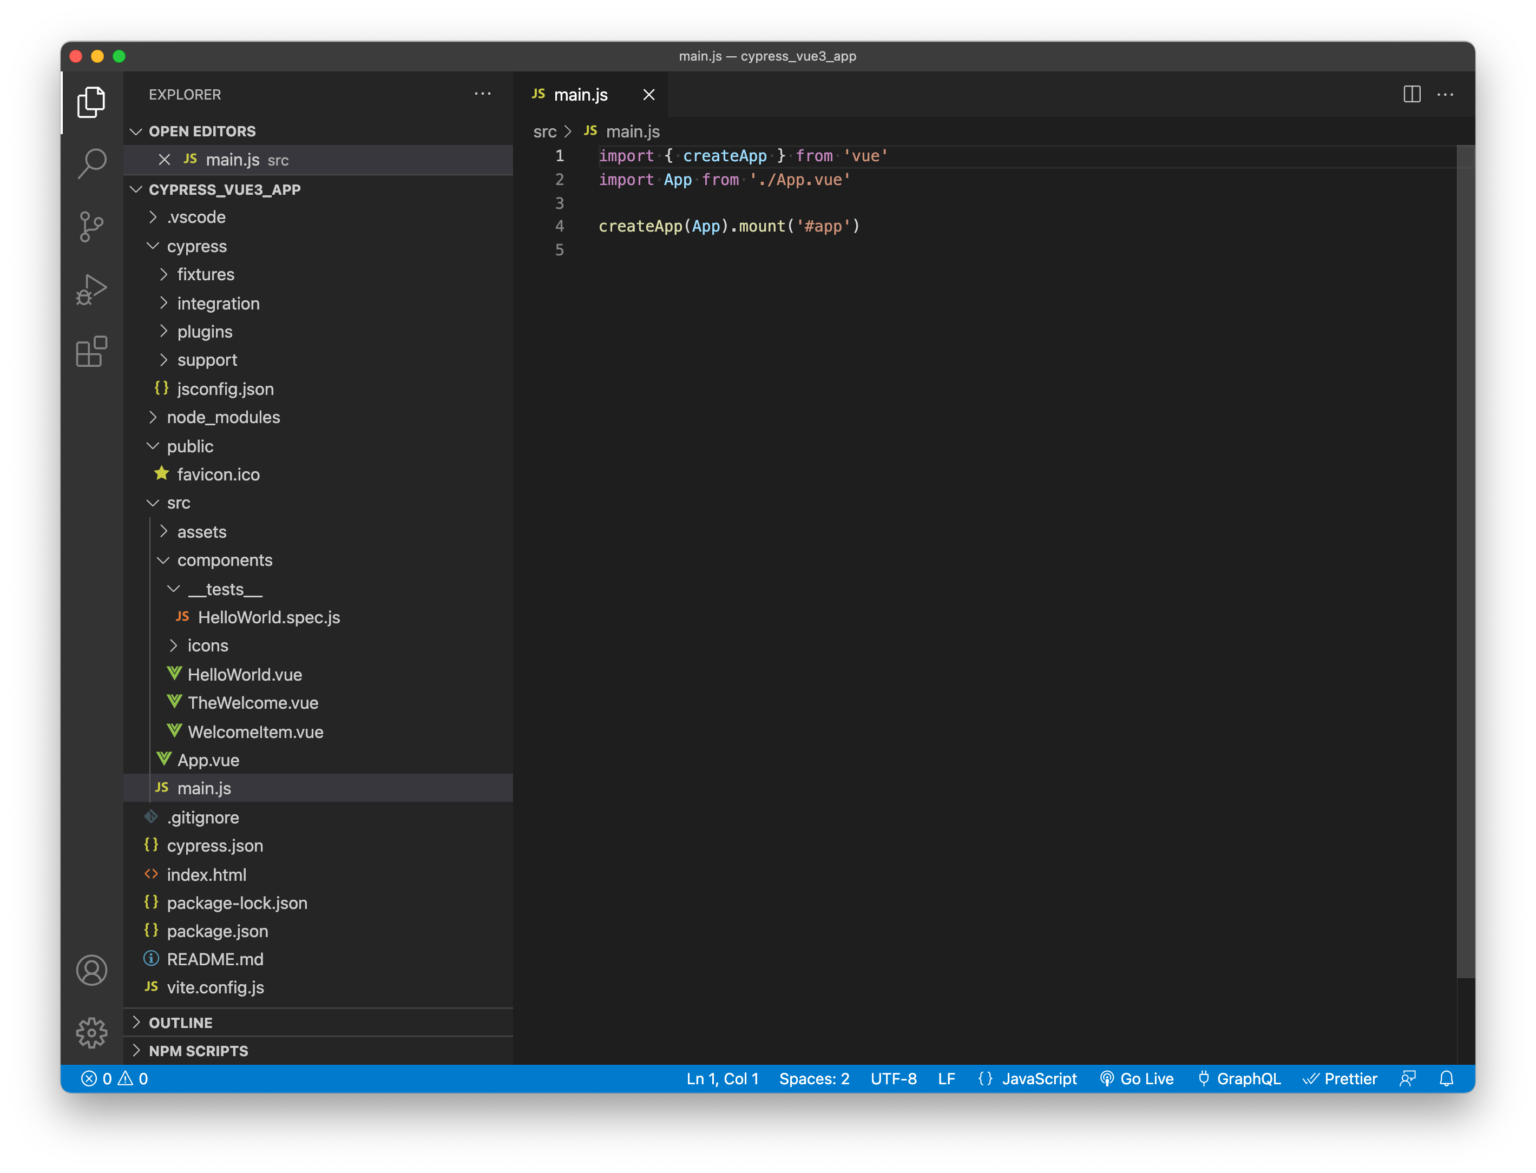Select the Run and Debug icon
Screen dimensions: 1536x1173
(x=91, y=289)
